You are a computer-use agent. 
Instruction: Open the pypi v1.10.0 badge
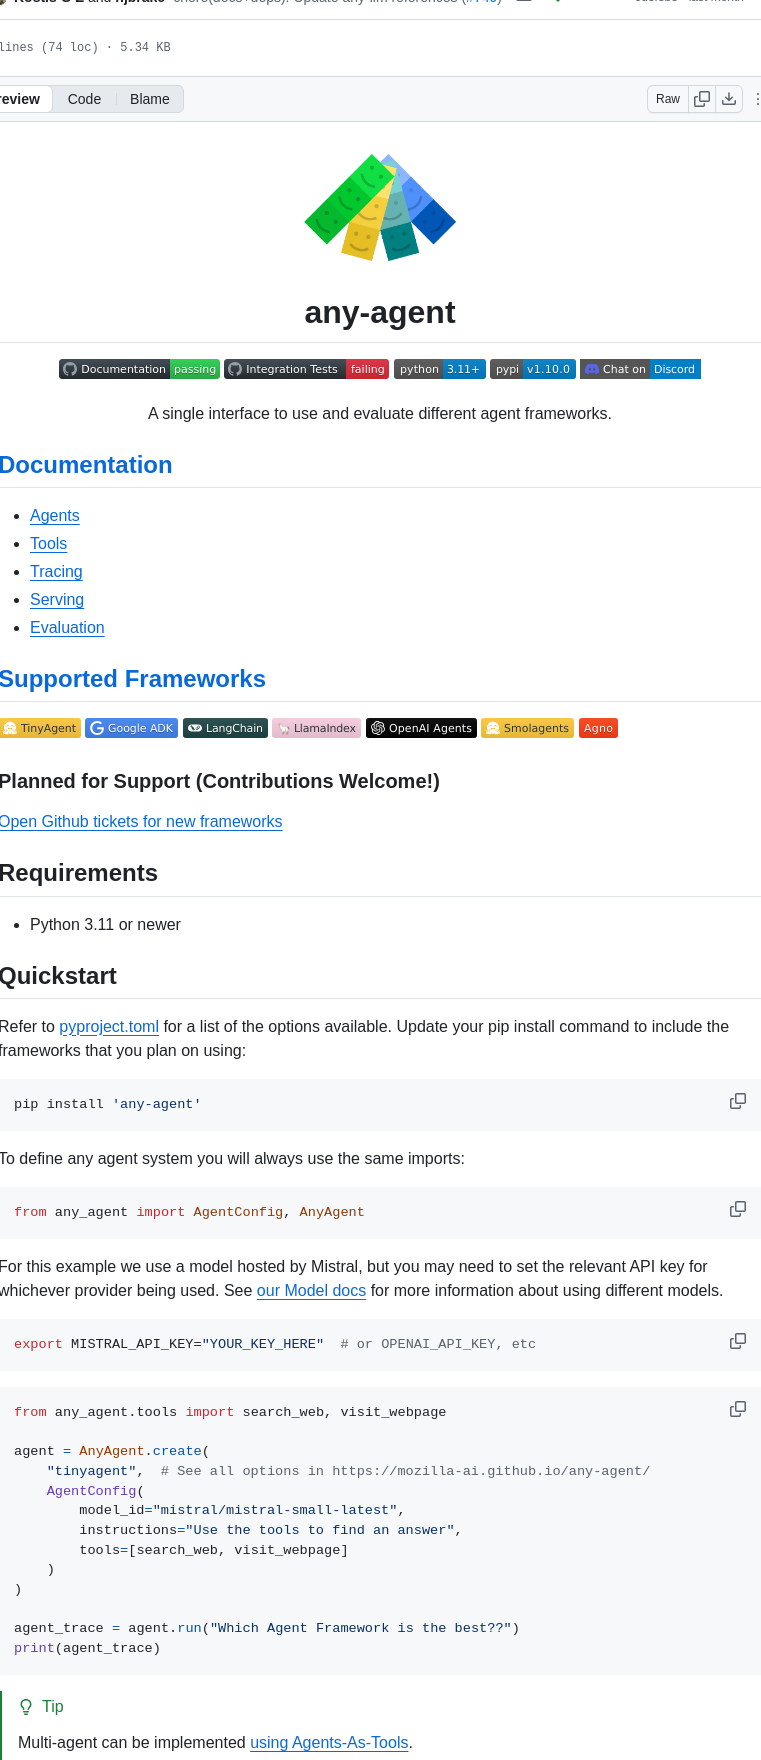point(532,369)
